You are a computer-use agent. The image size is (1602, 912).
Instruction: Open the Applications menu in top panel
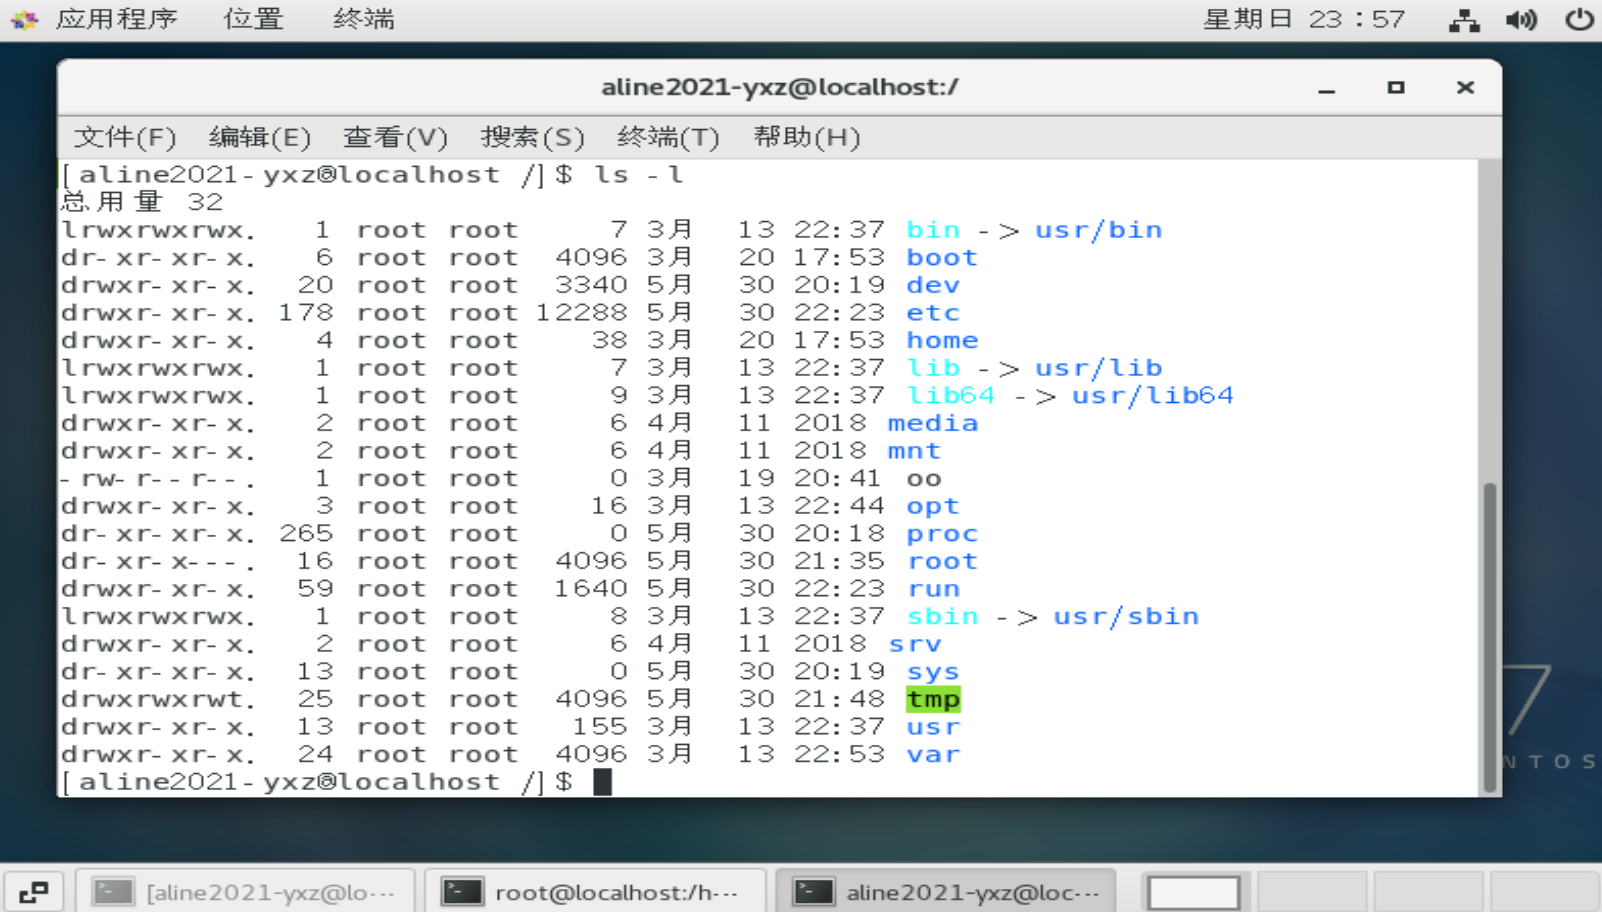(116, 19)
